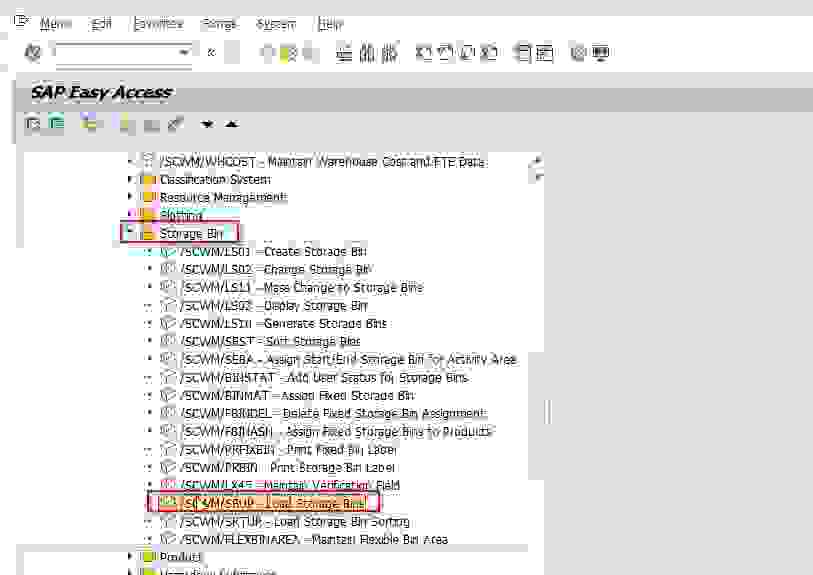Open the Favorites menu

pyautogui.click(x=158, y=23)
